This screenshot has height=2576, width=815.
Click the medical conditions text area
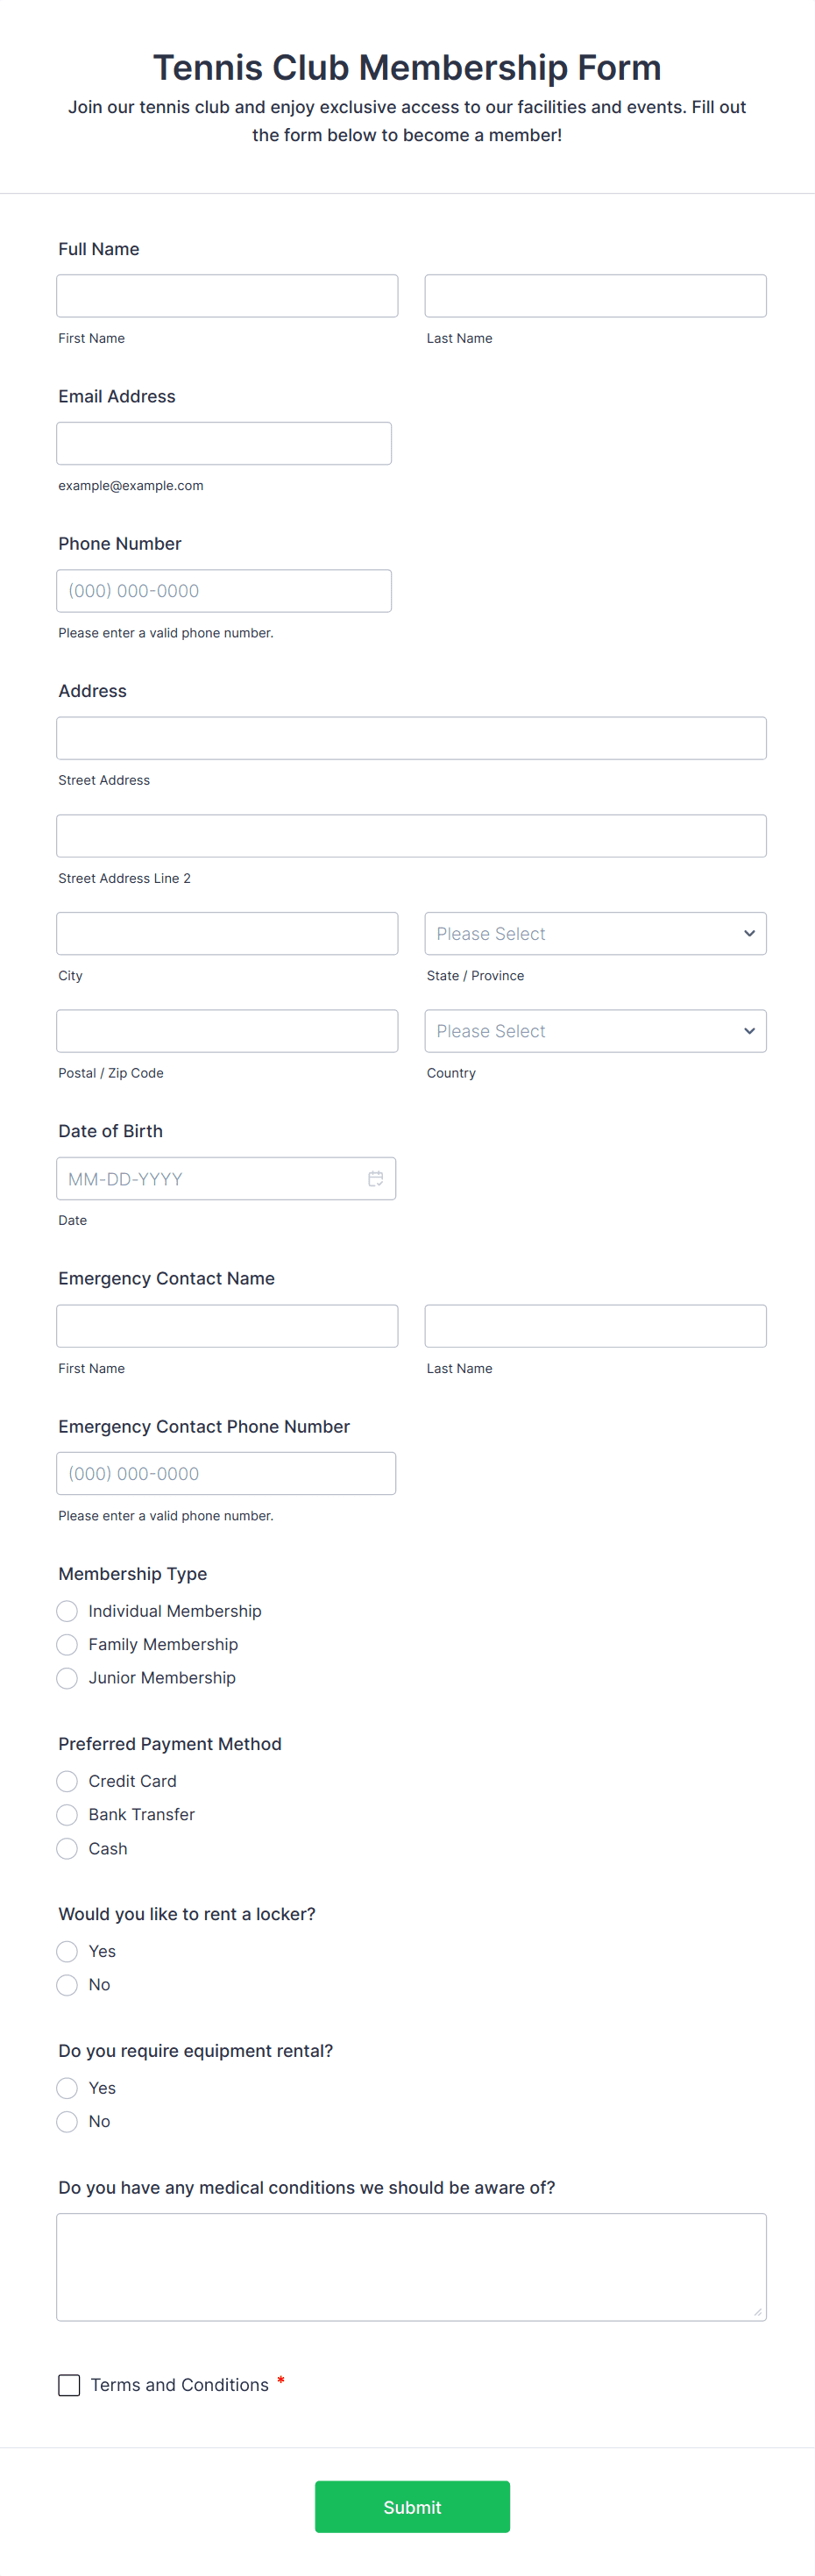pyautogui.click(x=411, y=2266)
